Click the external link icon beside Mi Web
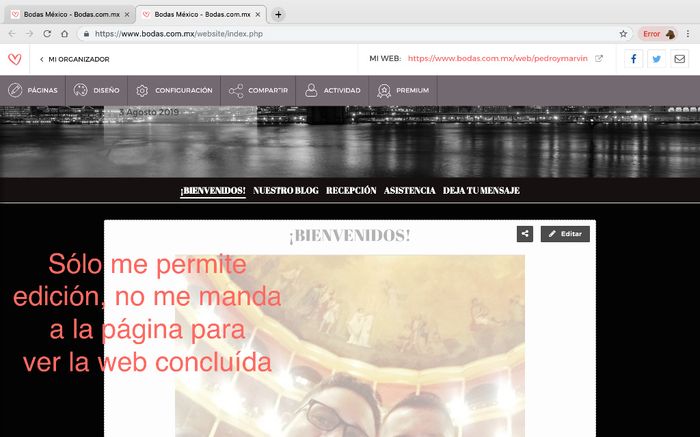700x437 pixels. (x=599, y=58)
